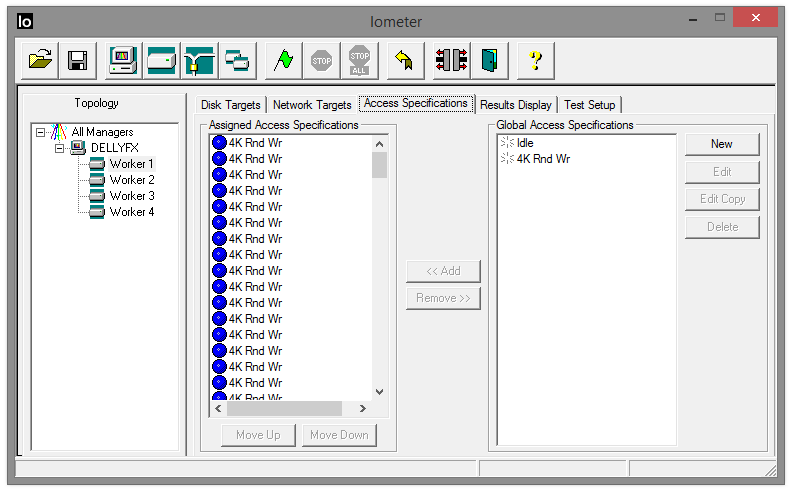Click the horizontal scrollbar thumb
This screenshot has height=492, width=789.
click(284, 408)
